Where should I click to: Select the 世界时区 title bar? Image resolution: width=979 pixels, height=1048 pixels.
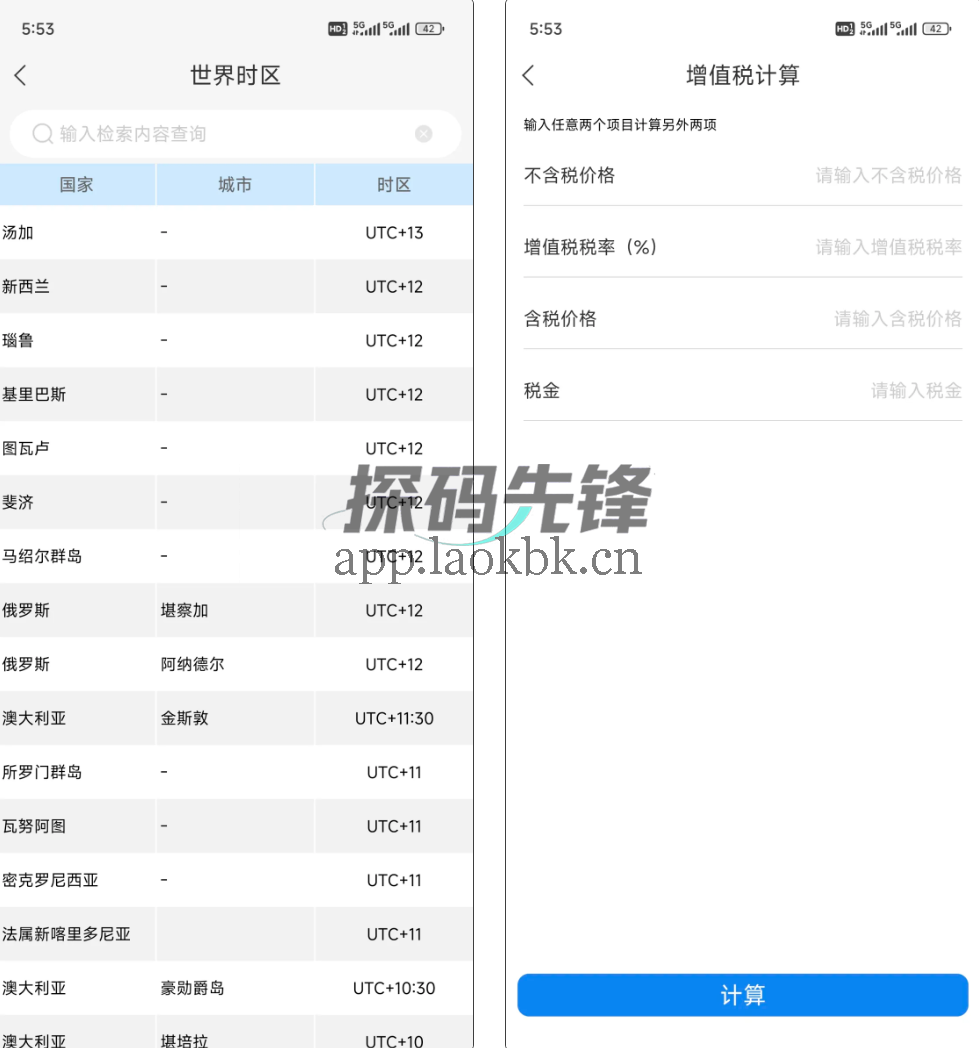(x=235, y=75)
